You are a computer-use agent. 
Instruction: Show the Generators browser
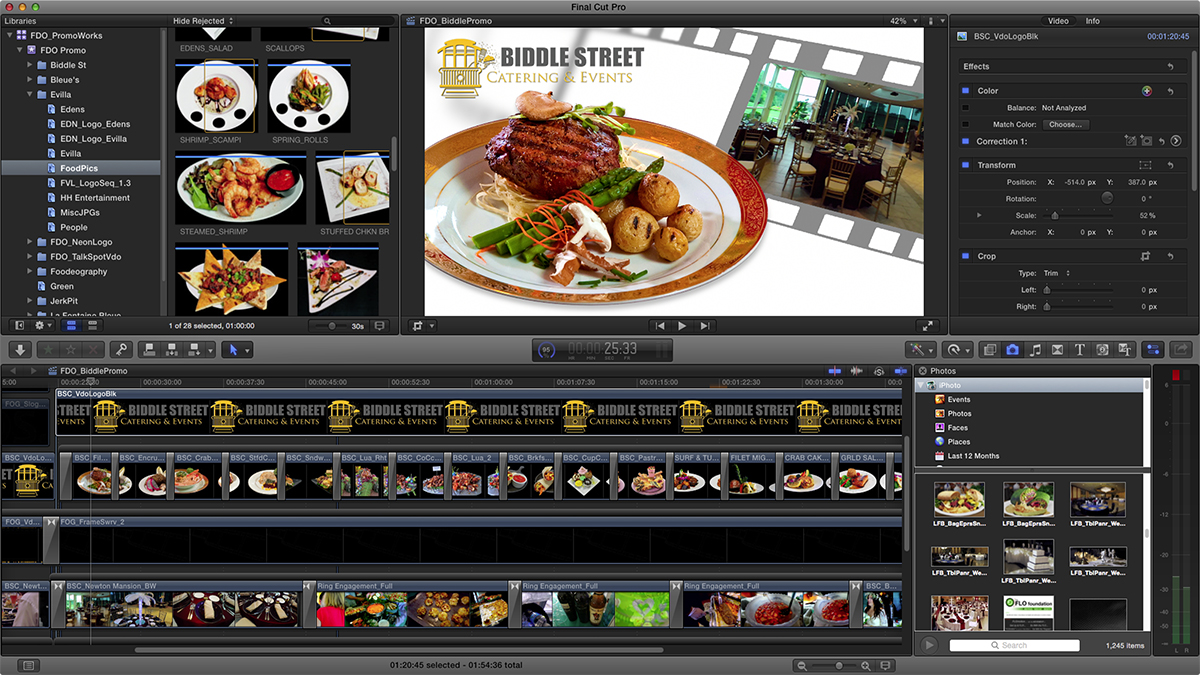1102,349
